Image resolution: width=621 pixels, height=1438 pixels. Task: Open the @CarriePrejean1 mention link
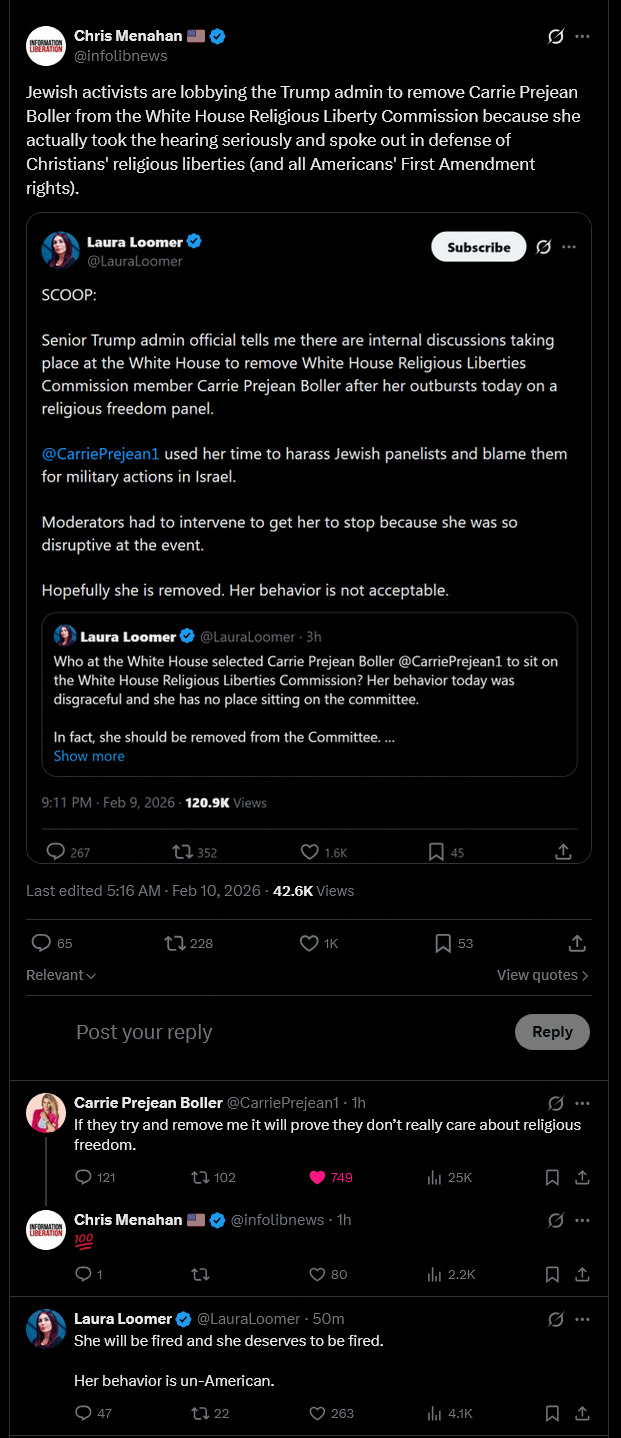point(100,454)
